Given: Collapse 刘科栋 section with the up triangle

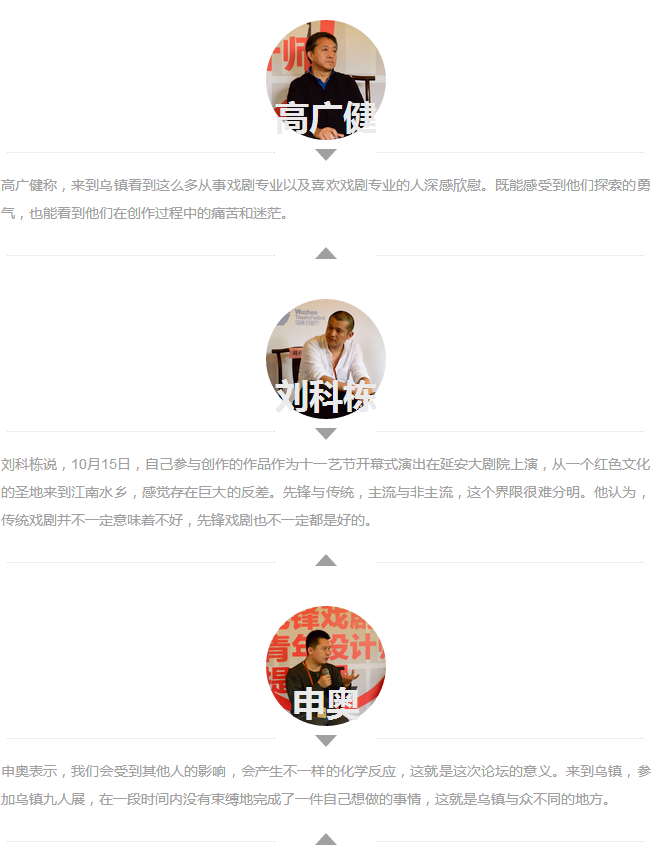Looking at the screenshot, I should 326,560.
